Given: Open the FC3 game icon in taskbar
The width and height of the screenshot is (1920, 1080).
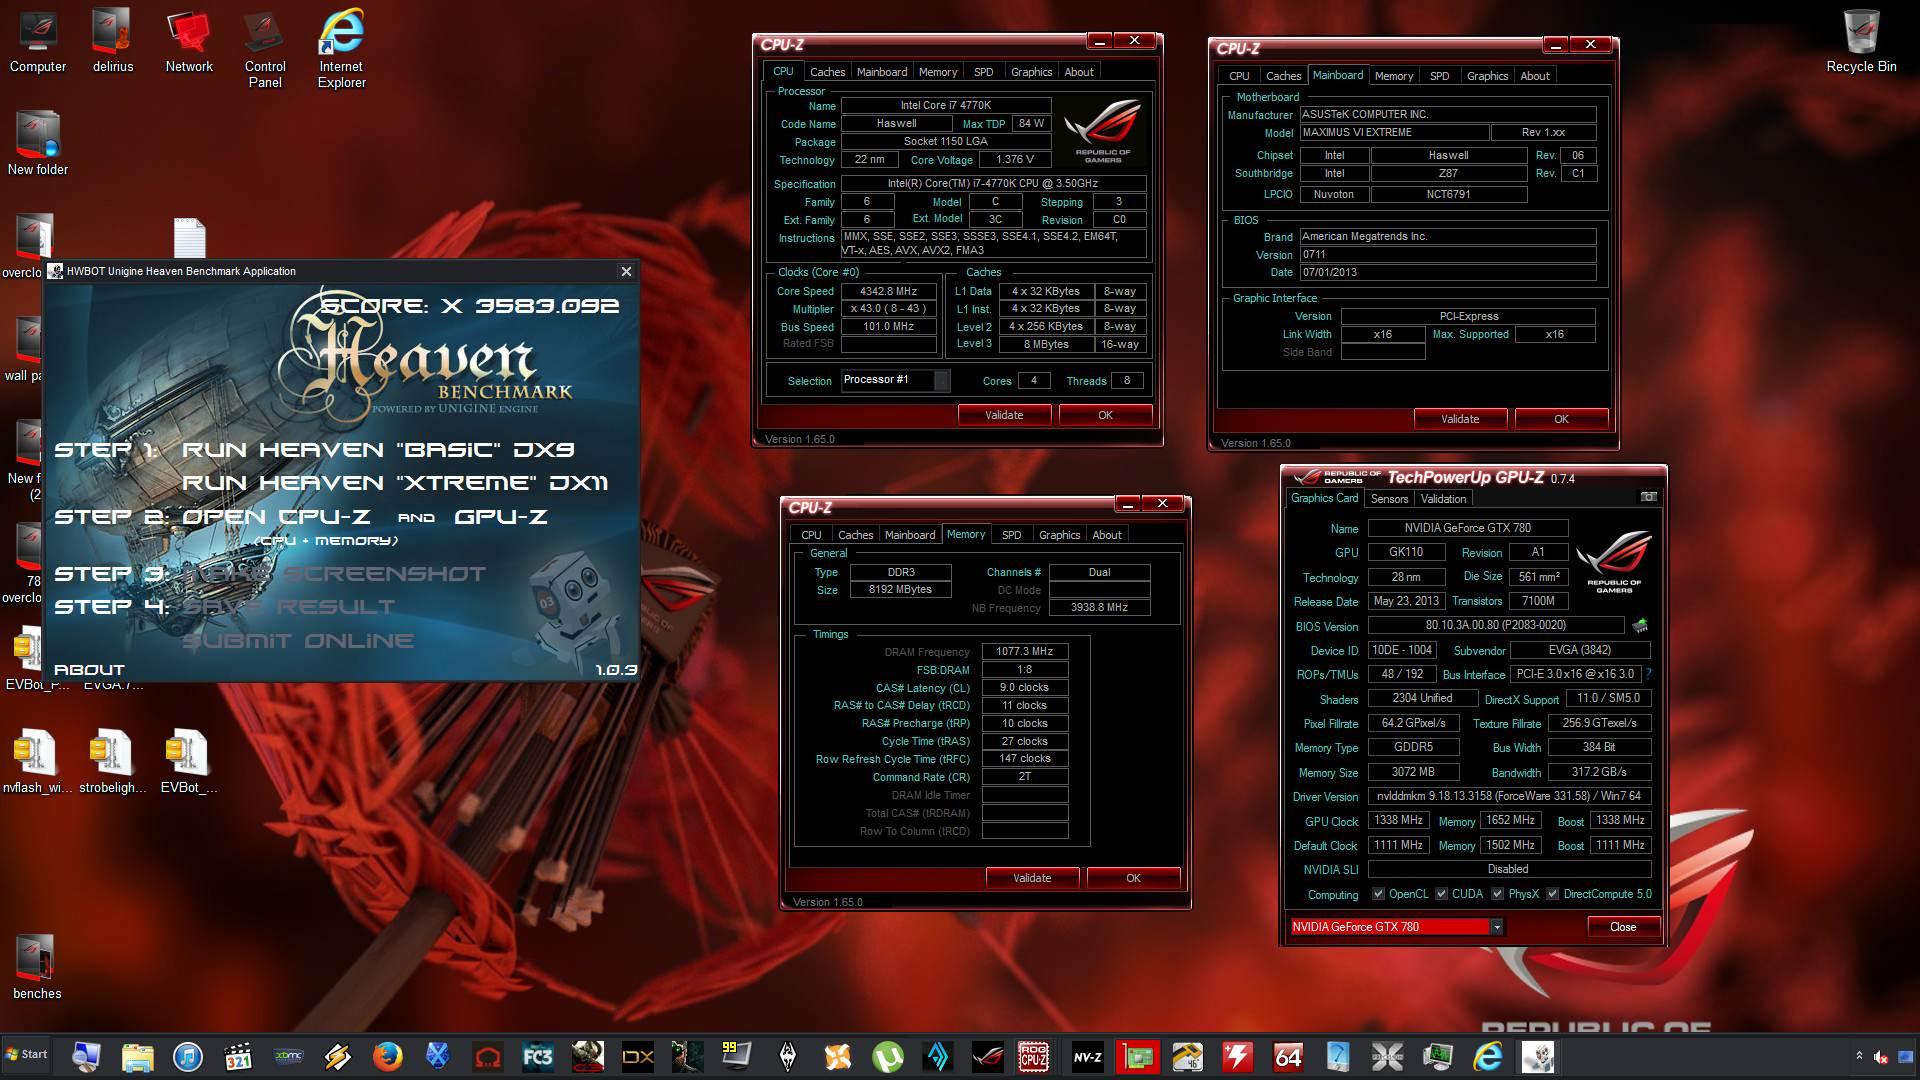Looking at the screenshot, I should 537,1057.
